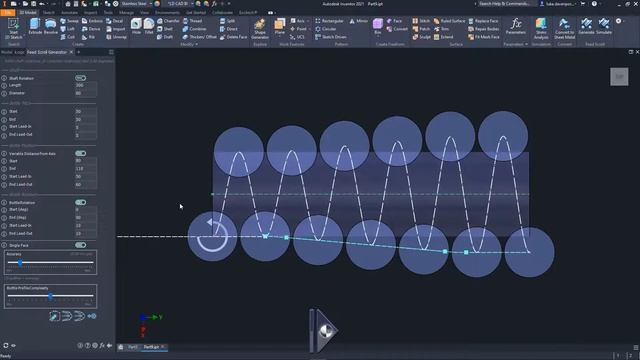This screenshot has height=360, width=640.
Task: Click the Emboss tool
Action: tap(92, 21)
